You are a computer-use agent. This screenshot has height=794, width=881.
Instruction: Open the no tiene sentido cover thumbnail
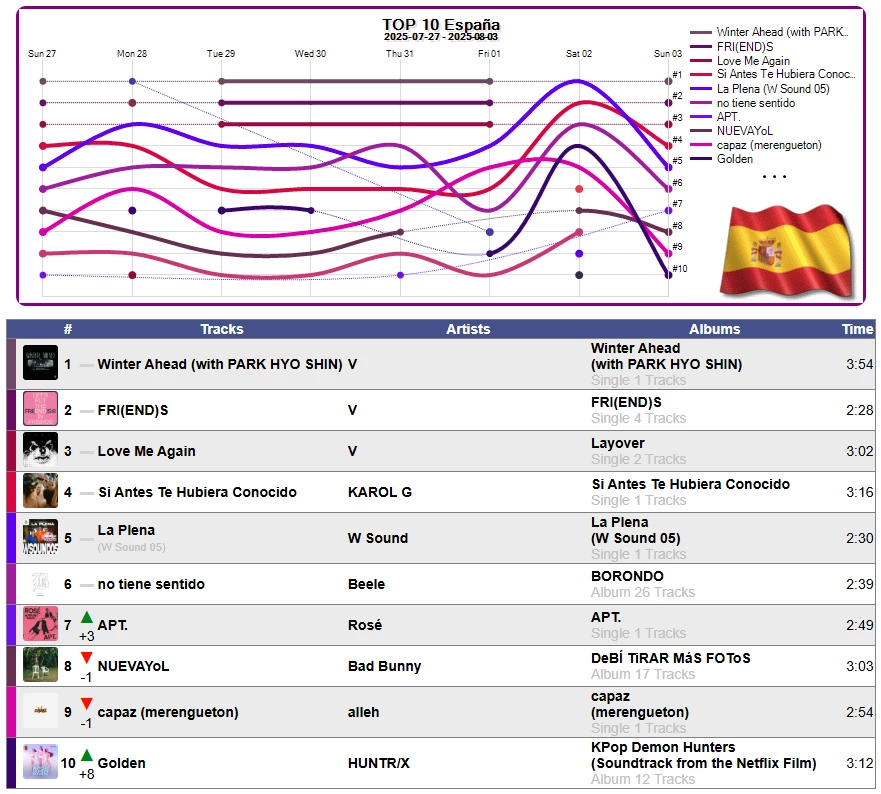tap(40, 583)
